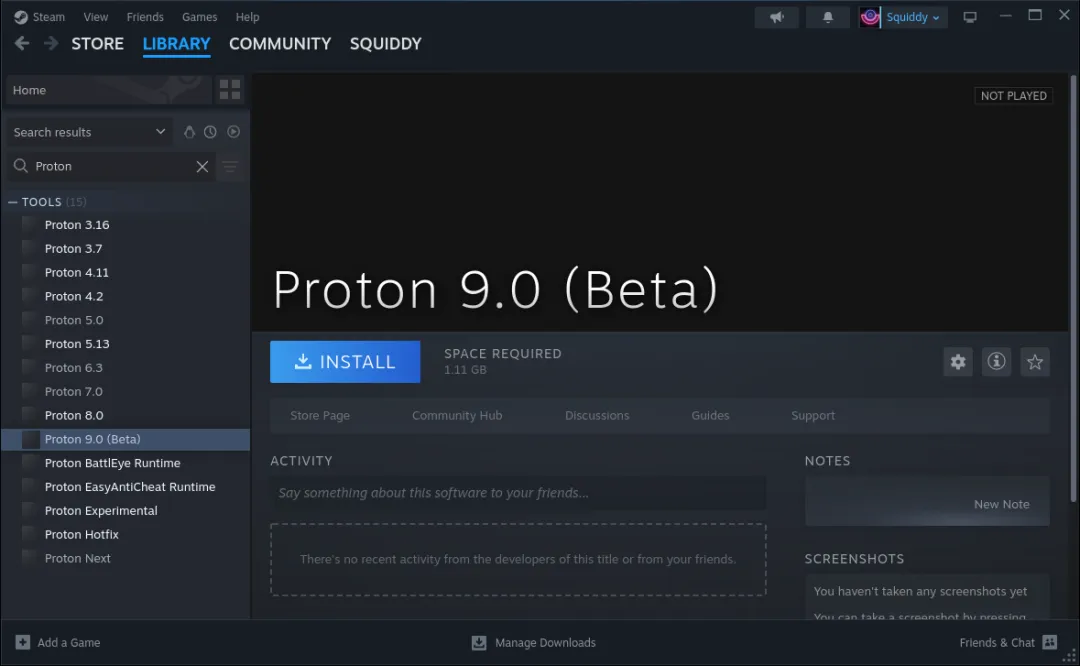The image size is (1080, 666).
Task: Click the Add a Game plus icon
Action: pyautogui.click(x=23, y=642)
